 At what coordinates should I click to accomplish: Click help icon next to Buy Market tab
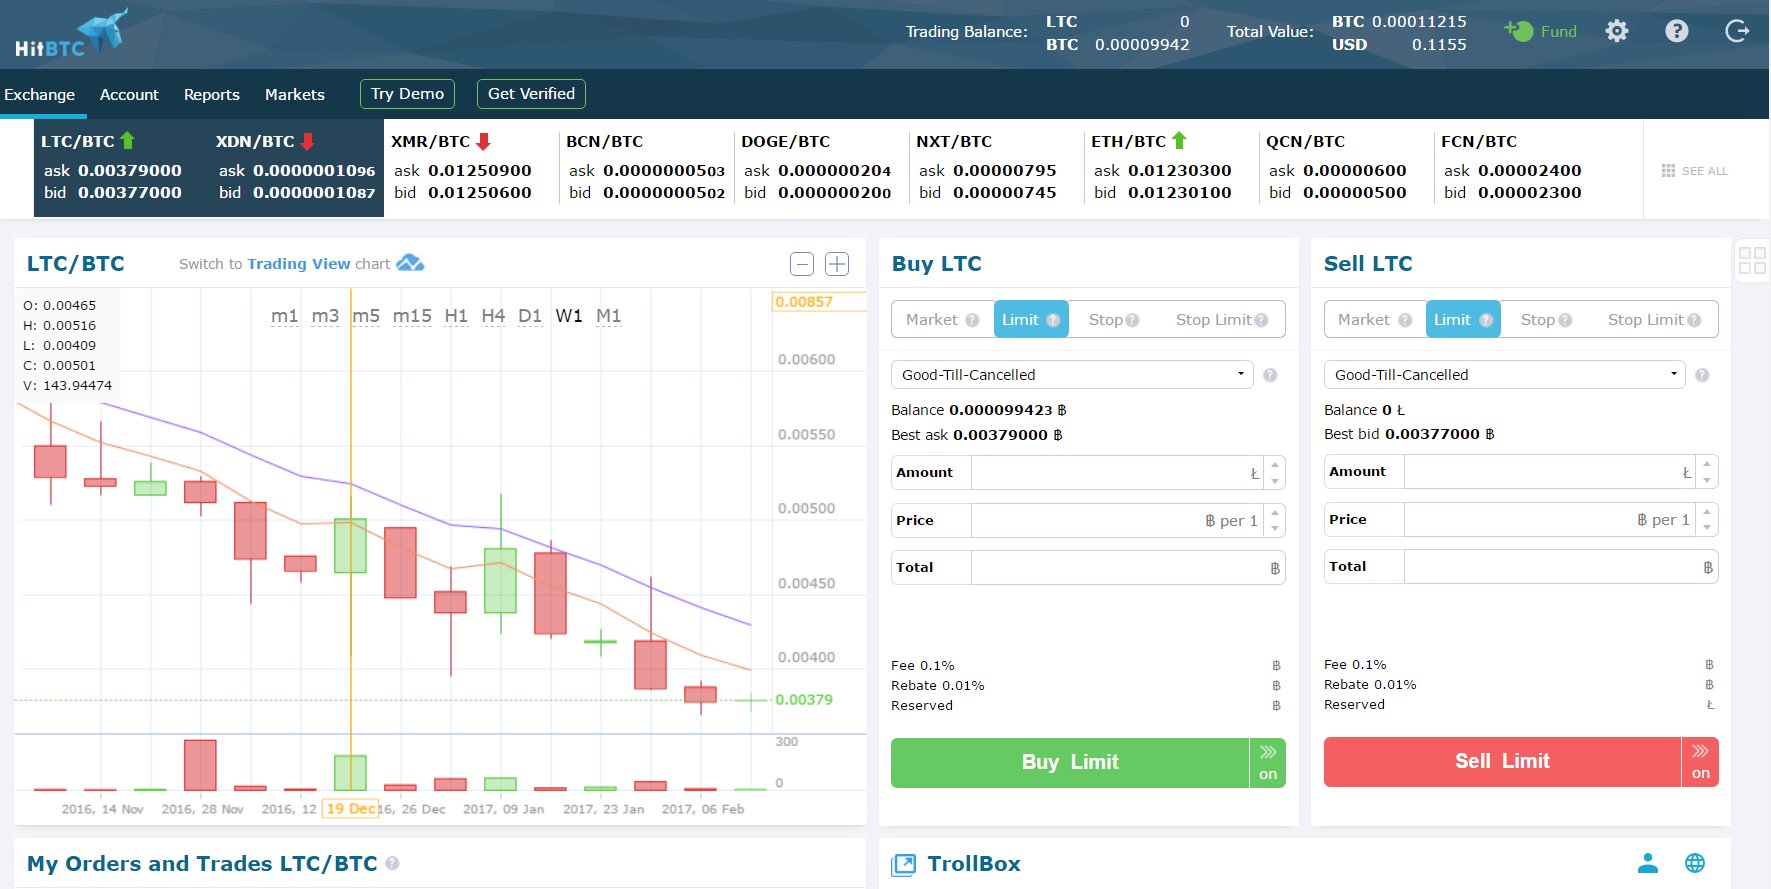(x=972, y=320)
